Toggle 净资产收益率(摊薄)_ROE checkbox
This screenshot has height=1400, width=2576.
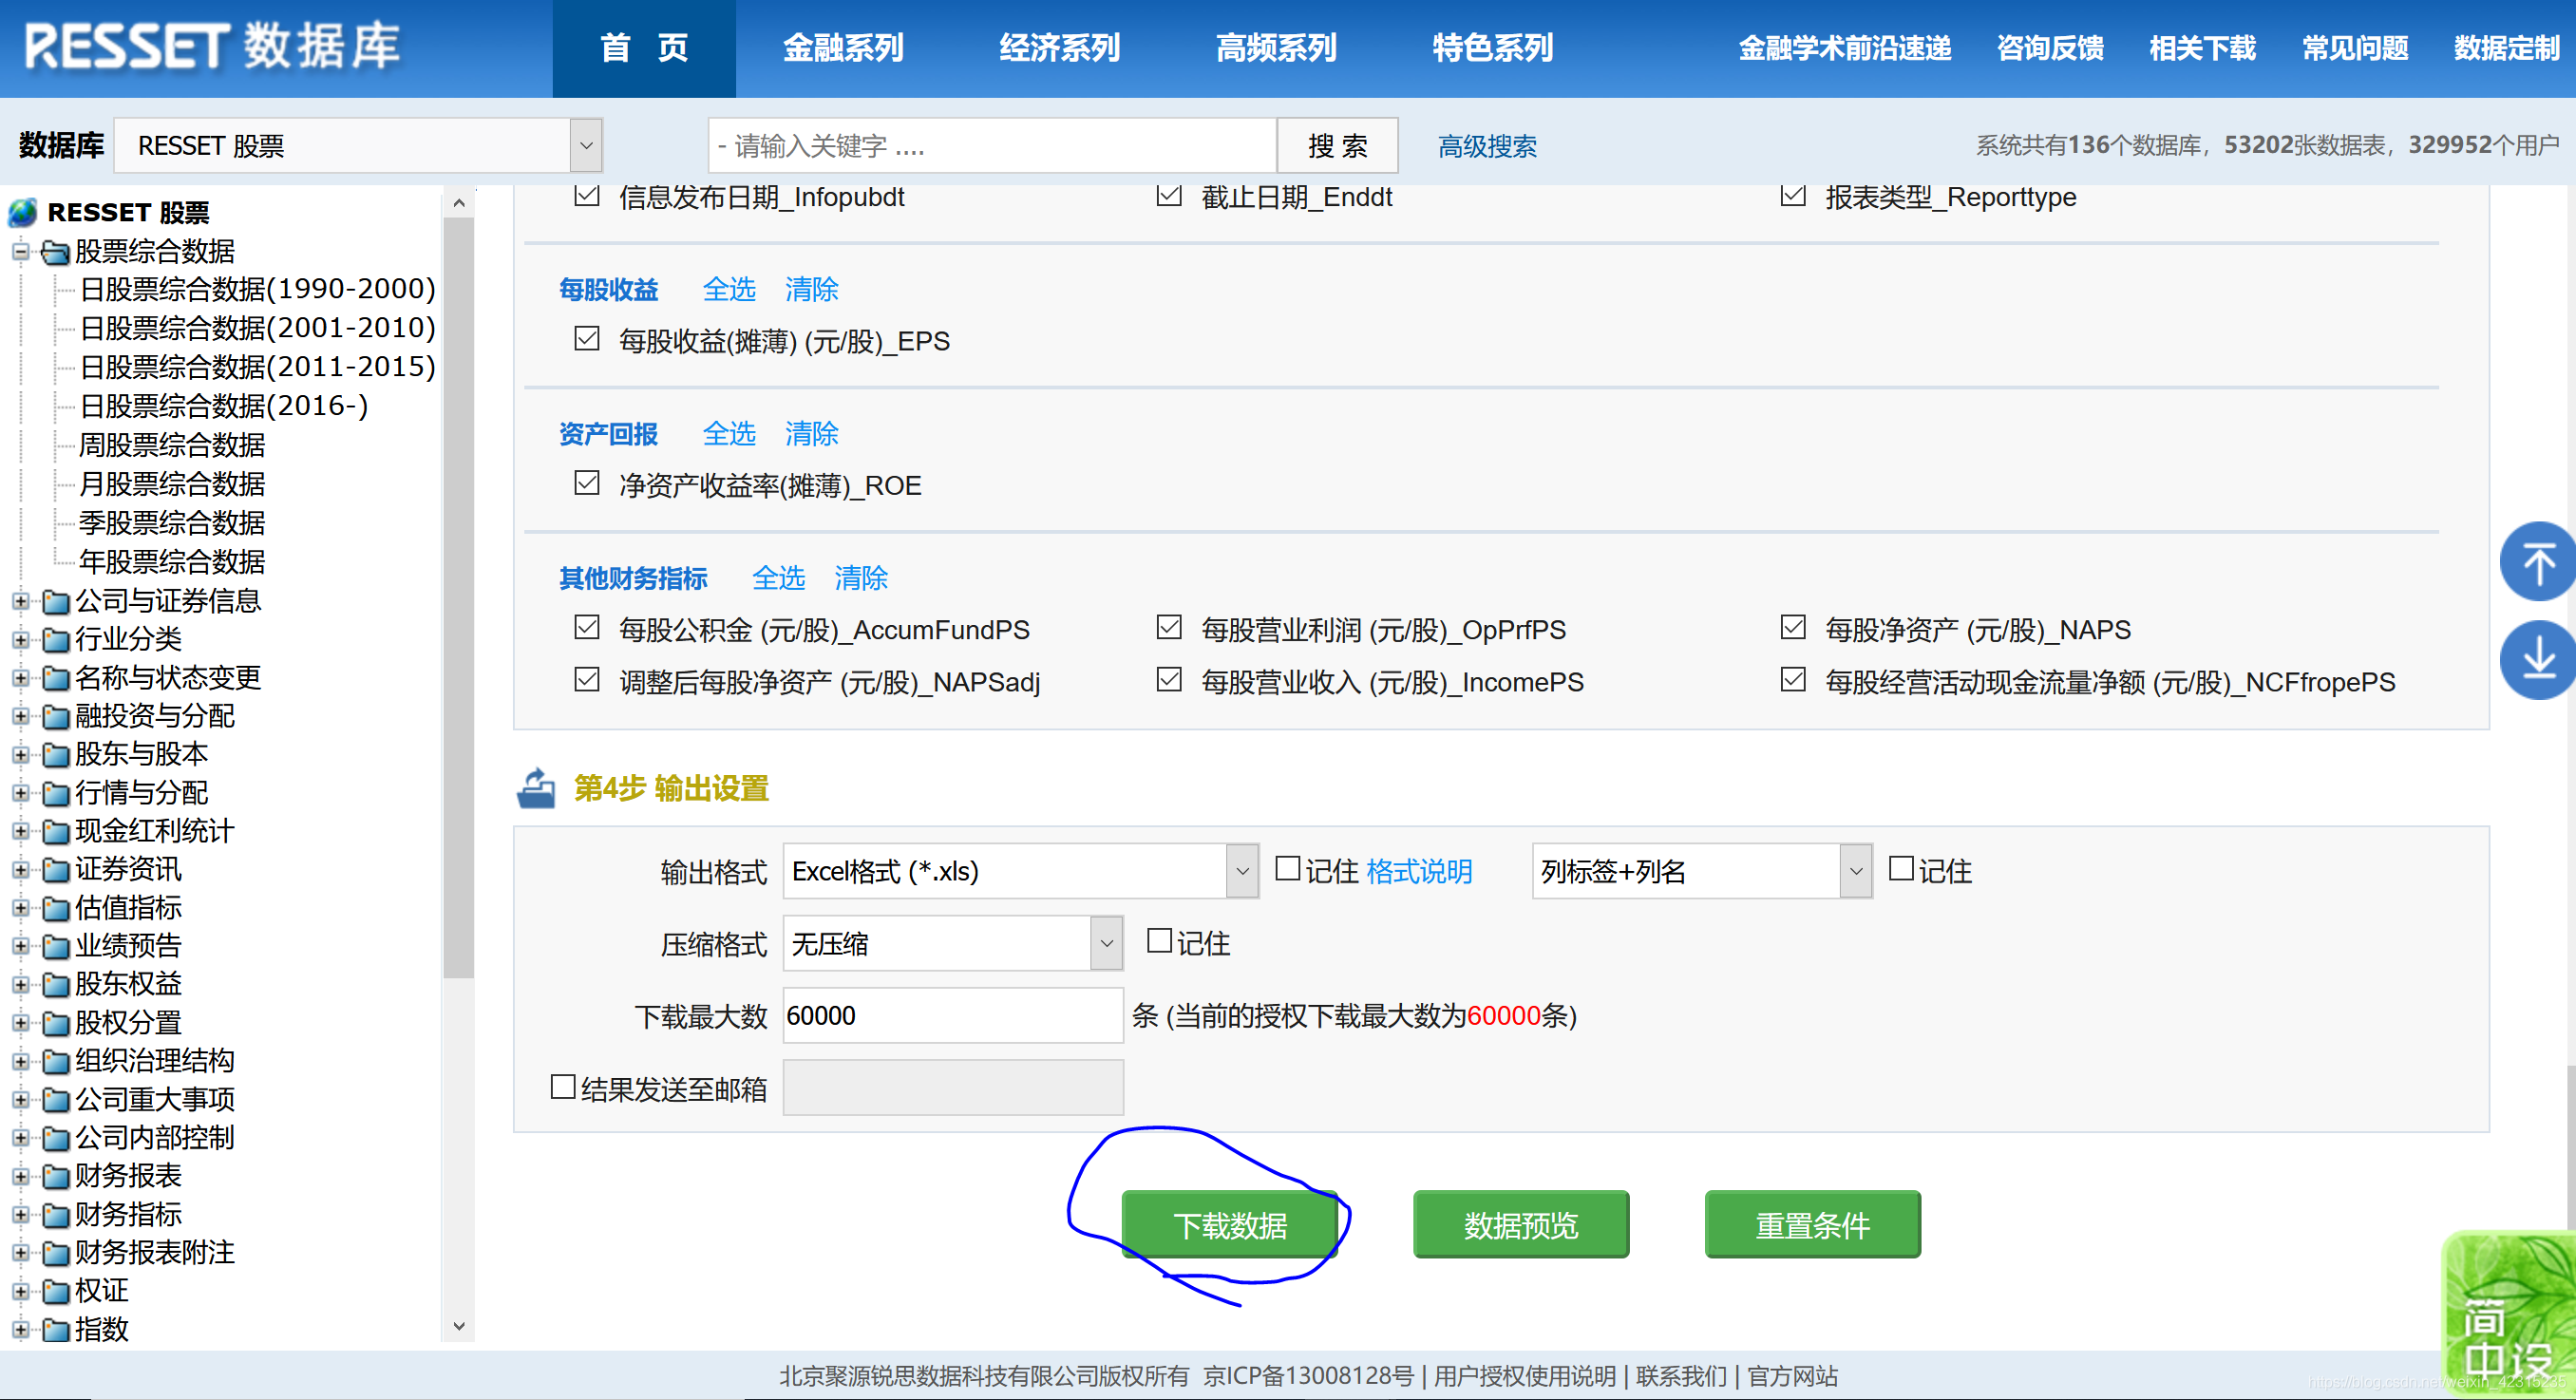point(587,484)
